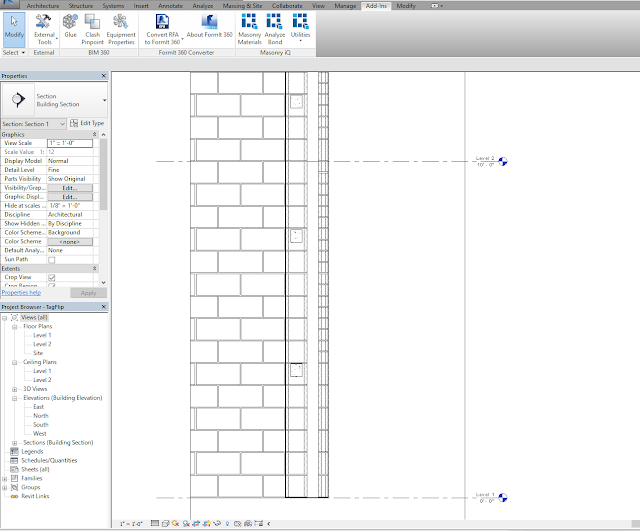This screenshot has width=640, height=531.
Task: Expand the Groups tree node
Action: click(x=5, y=488)
